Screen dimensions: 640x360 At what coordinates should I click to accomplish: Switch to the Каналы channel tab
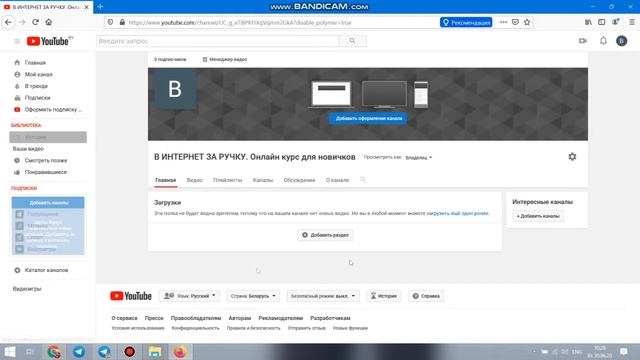[x=262, y=180]
